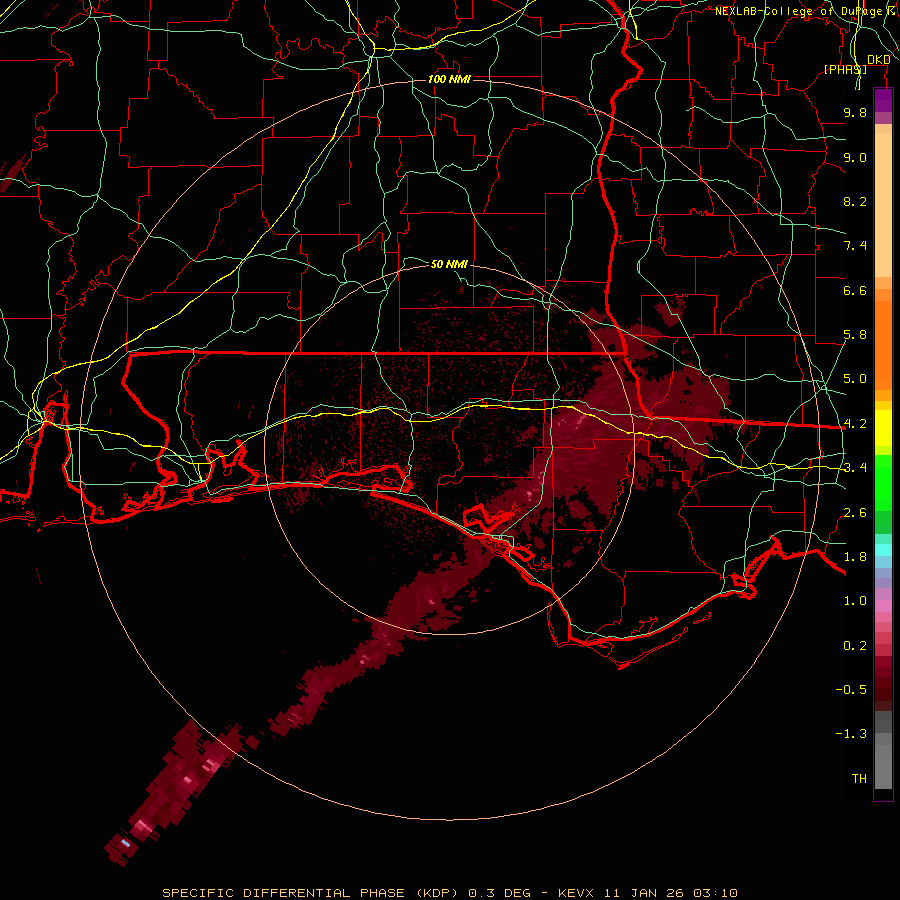Click the 6.6 value on the color scale

[x=855, y=290]
